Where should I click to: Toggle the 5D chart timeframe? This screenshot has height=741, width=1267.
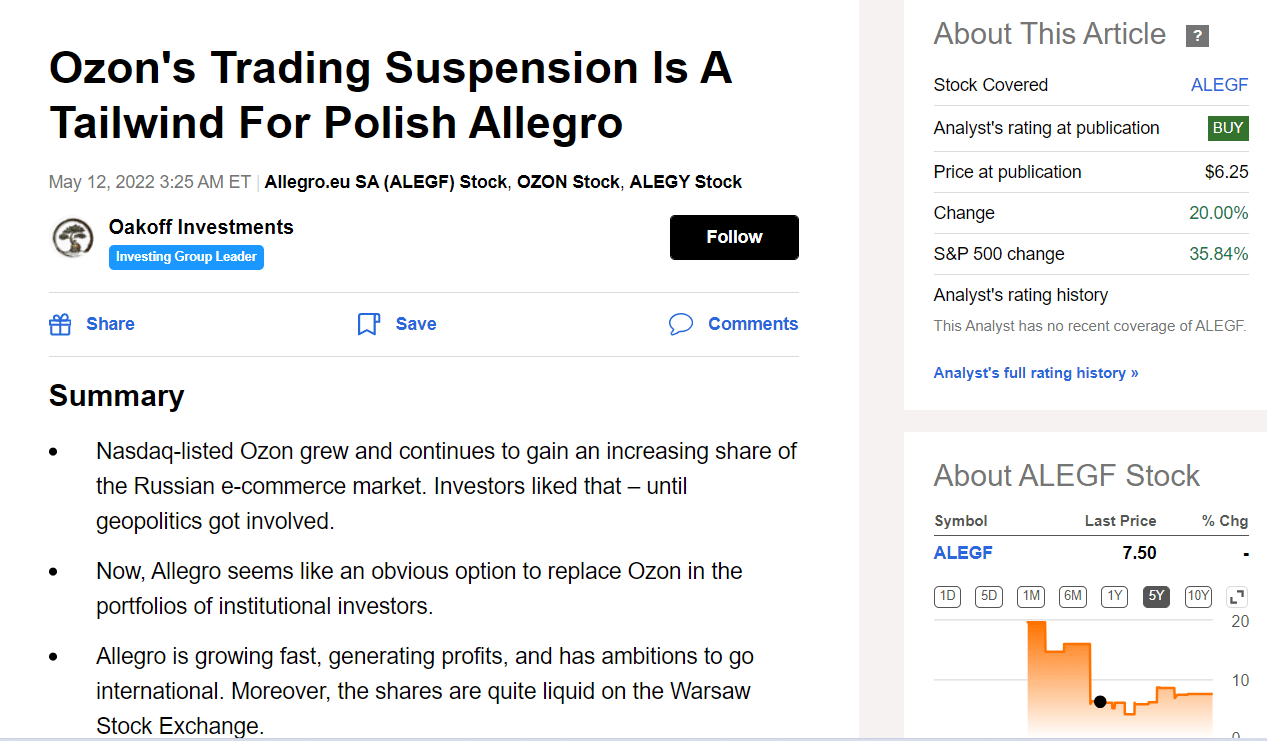[x=988, y=596]
